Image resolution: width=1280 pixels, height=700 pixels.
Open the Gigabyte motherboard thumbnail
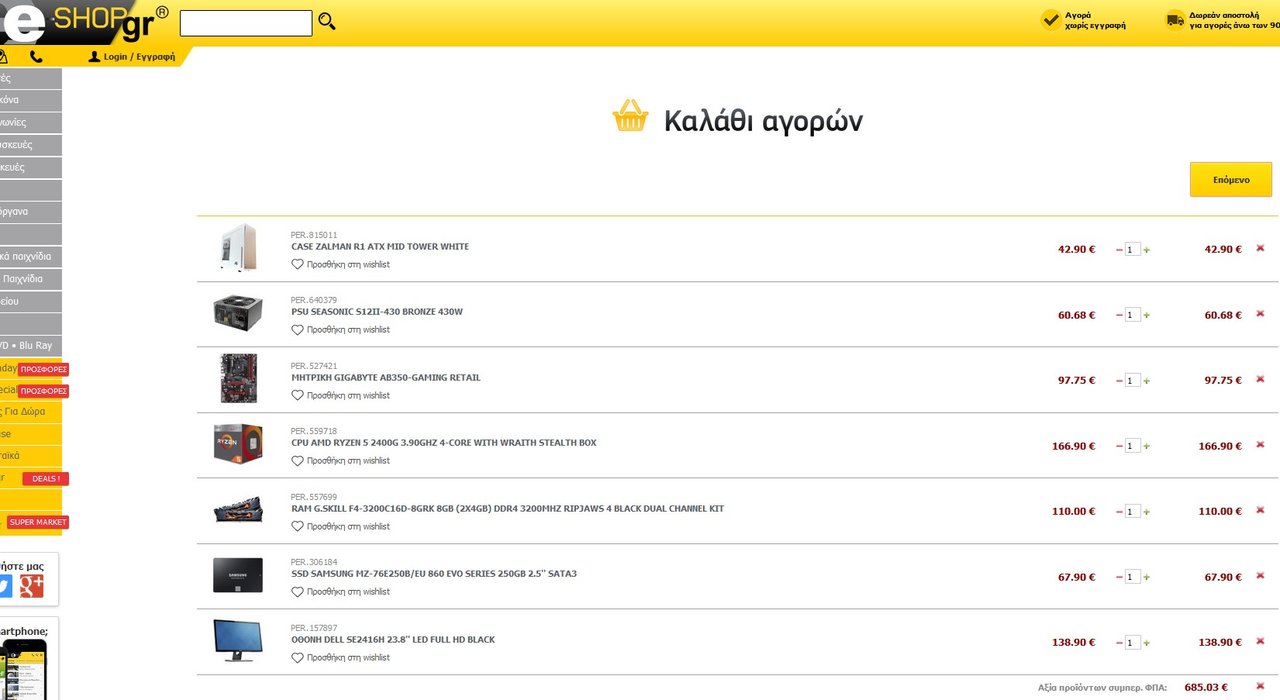(x=238, y=378)
